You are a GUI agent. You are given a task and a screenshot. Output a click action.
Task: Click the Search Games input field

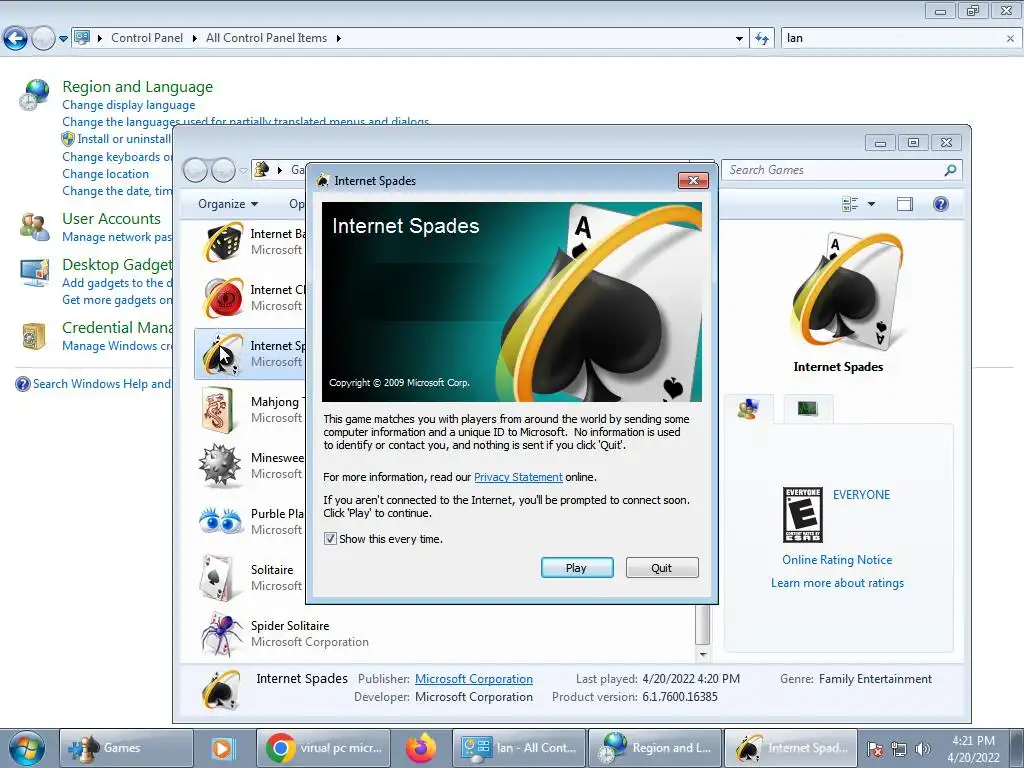[x=833, y=170]
